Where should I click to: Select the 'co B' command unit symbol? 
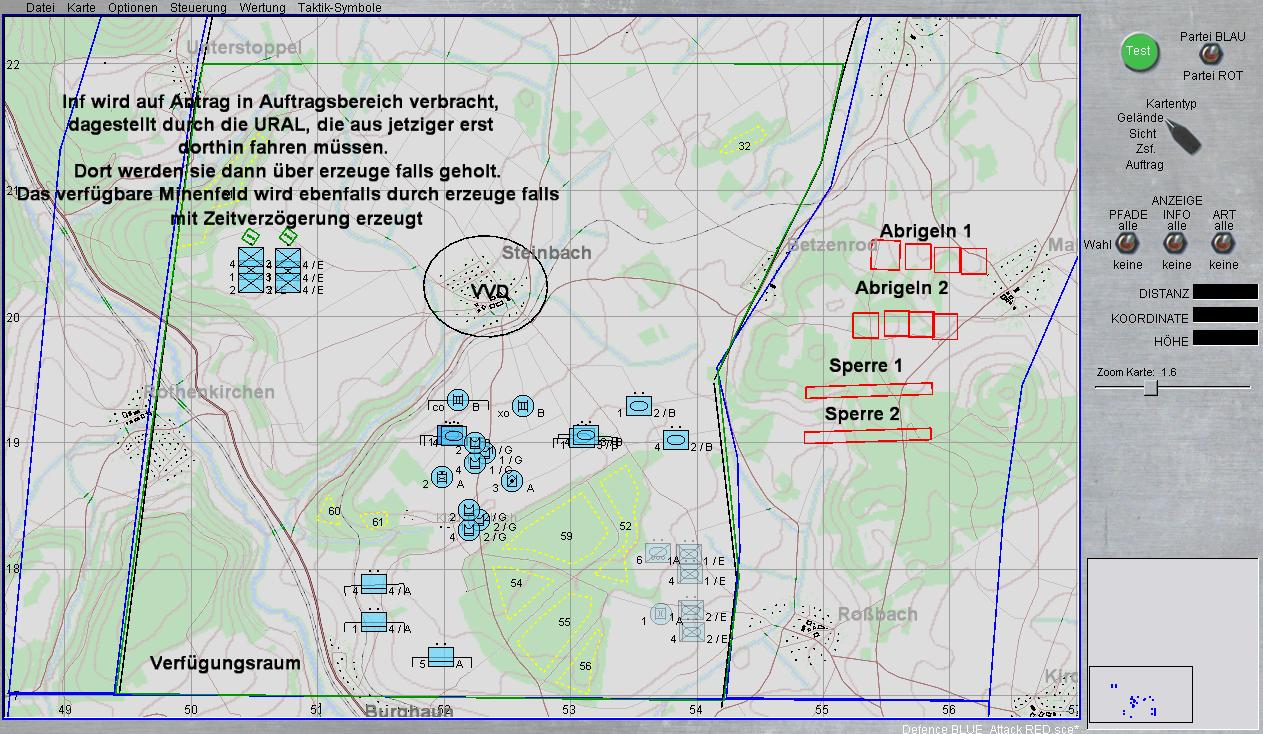tap(458, 400)
